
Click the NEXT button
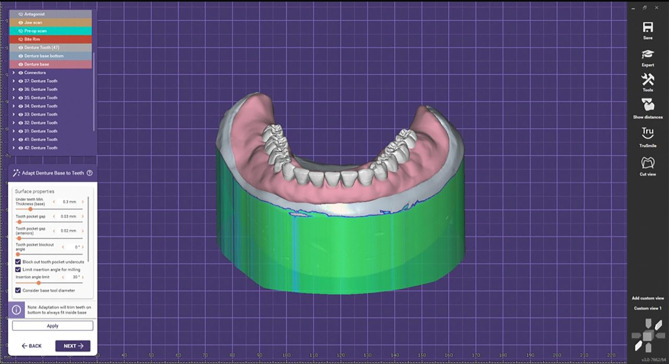click(73, 346)
